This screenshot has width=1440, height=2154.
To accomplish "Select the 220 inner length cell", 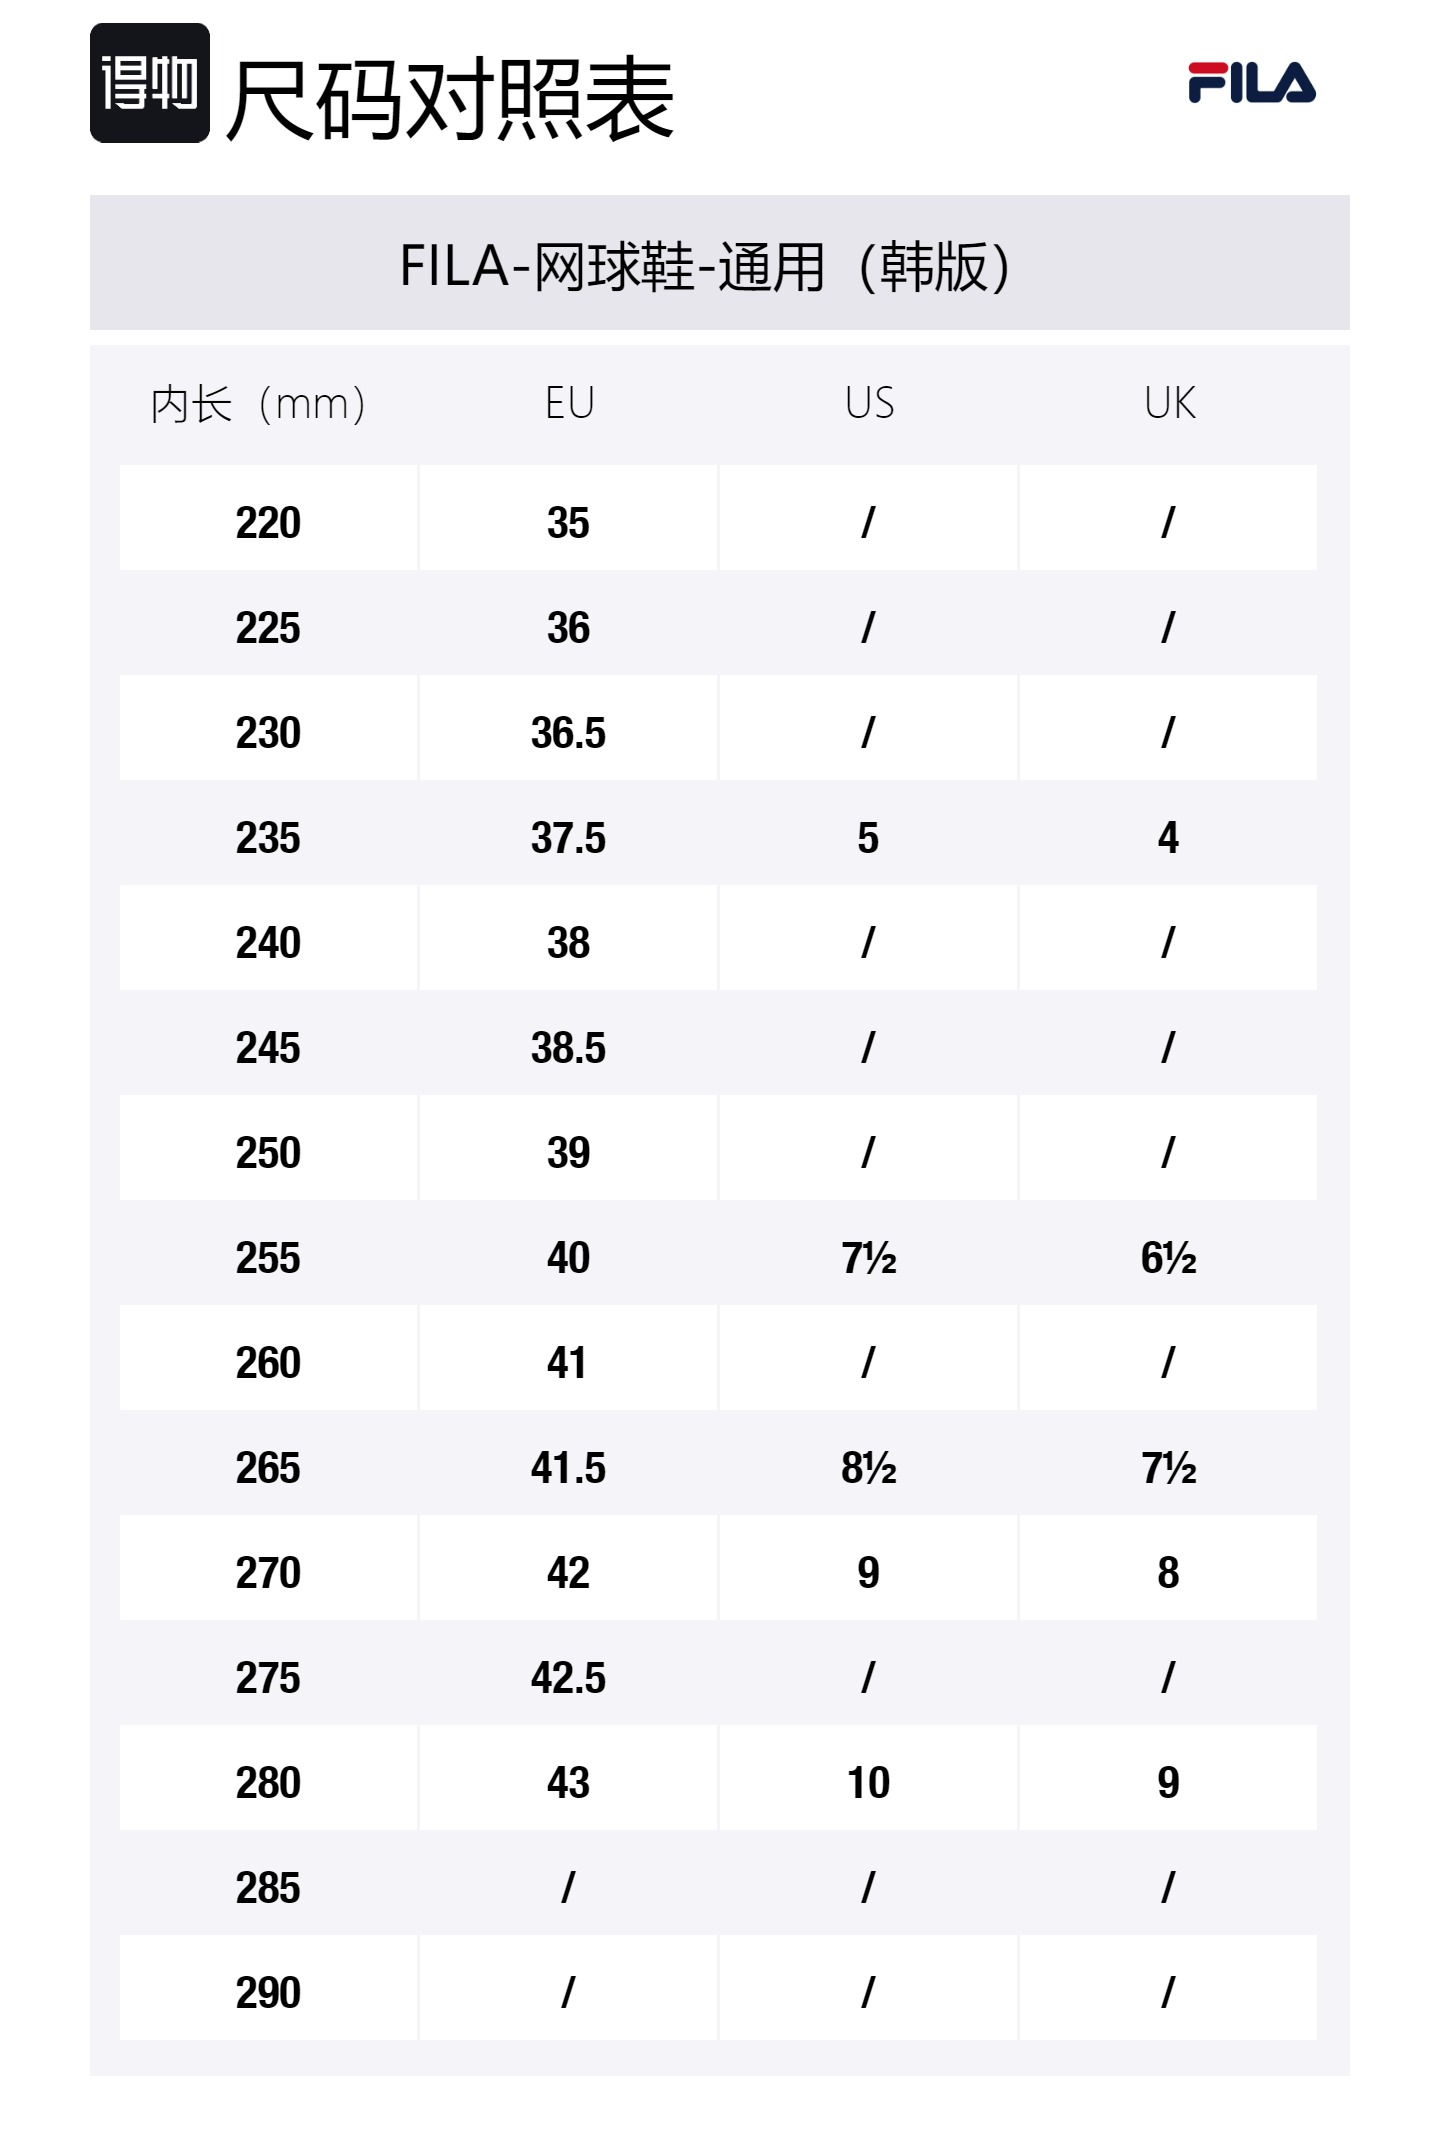I will [x=268, y=523].
